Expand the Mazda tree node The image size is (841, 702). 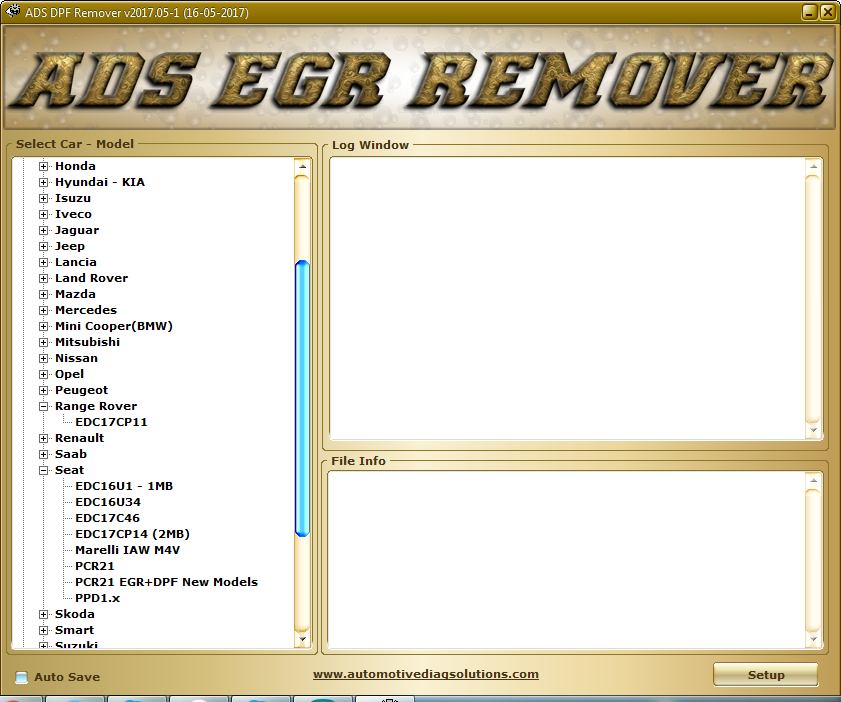click(x=43, y=294)
